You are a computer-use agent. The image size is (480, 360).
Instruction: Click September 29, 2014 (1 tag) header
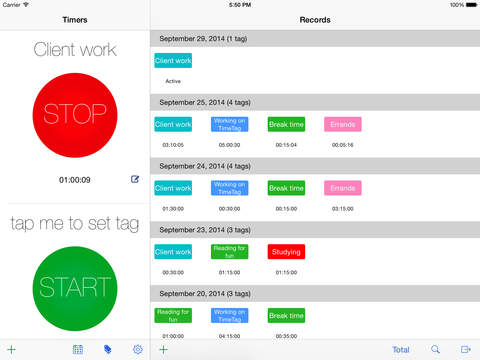click(315, 39)
